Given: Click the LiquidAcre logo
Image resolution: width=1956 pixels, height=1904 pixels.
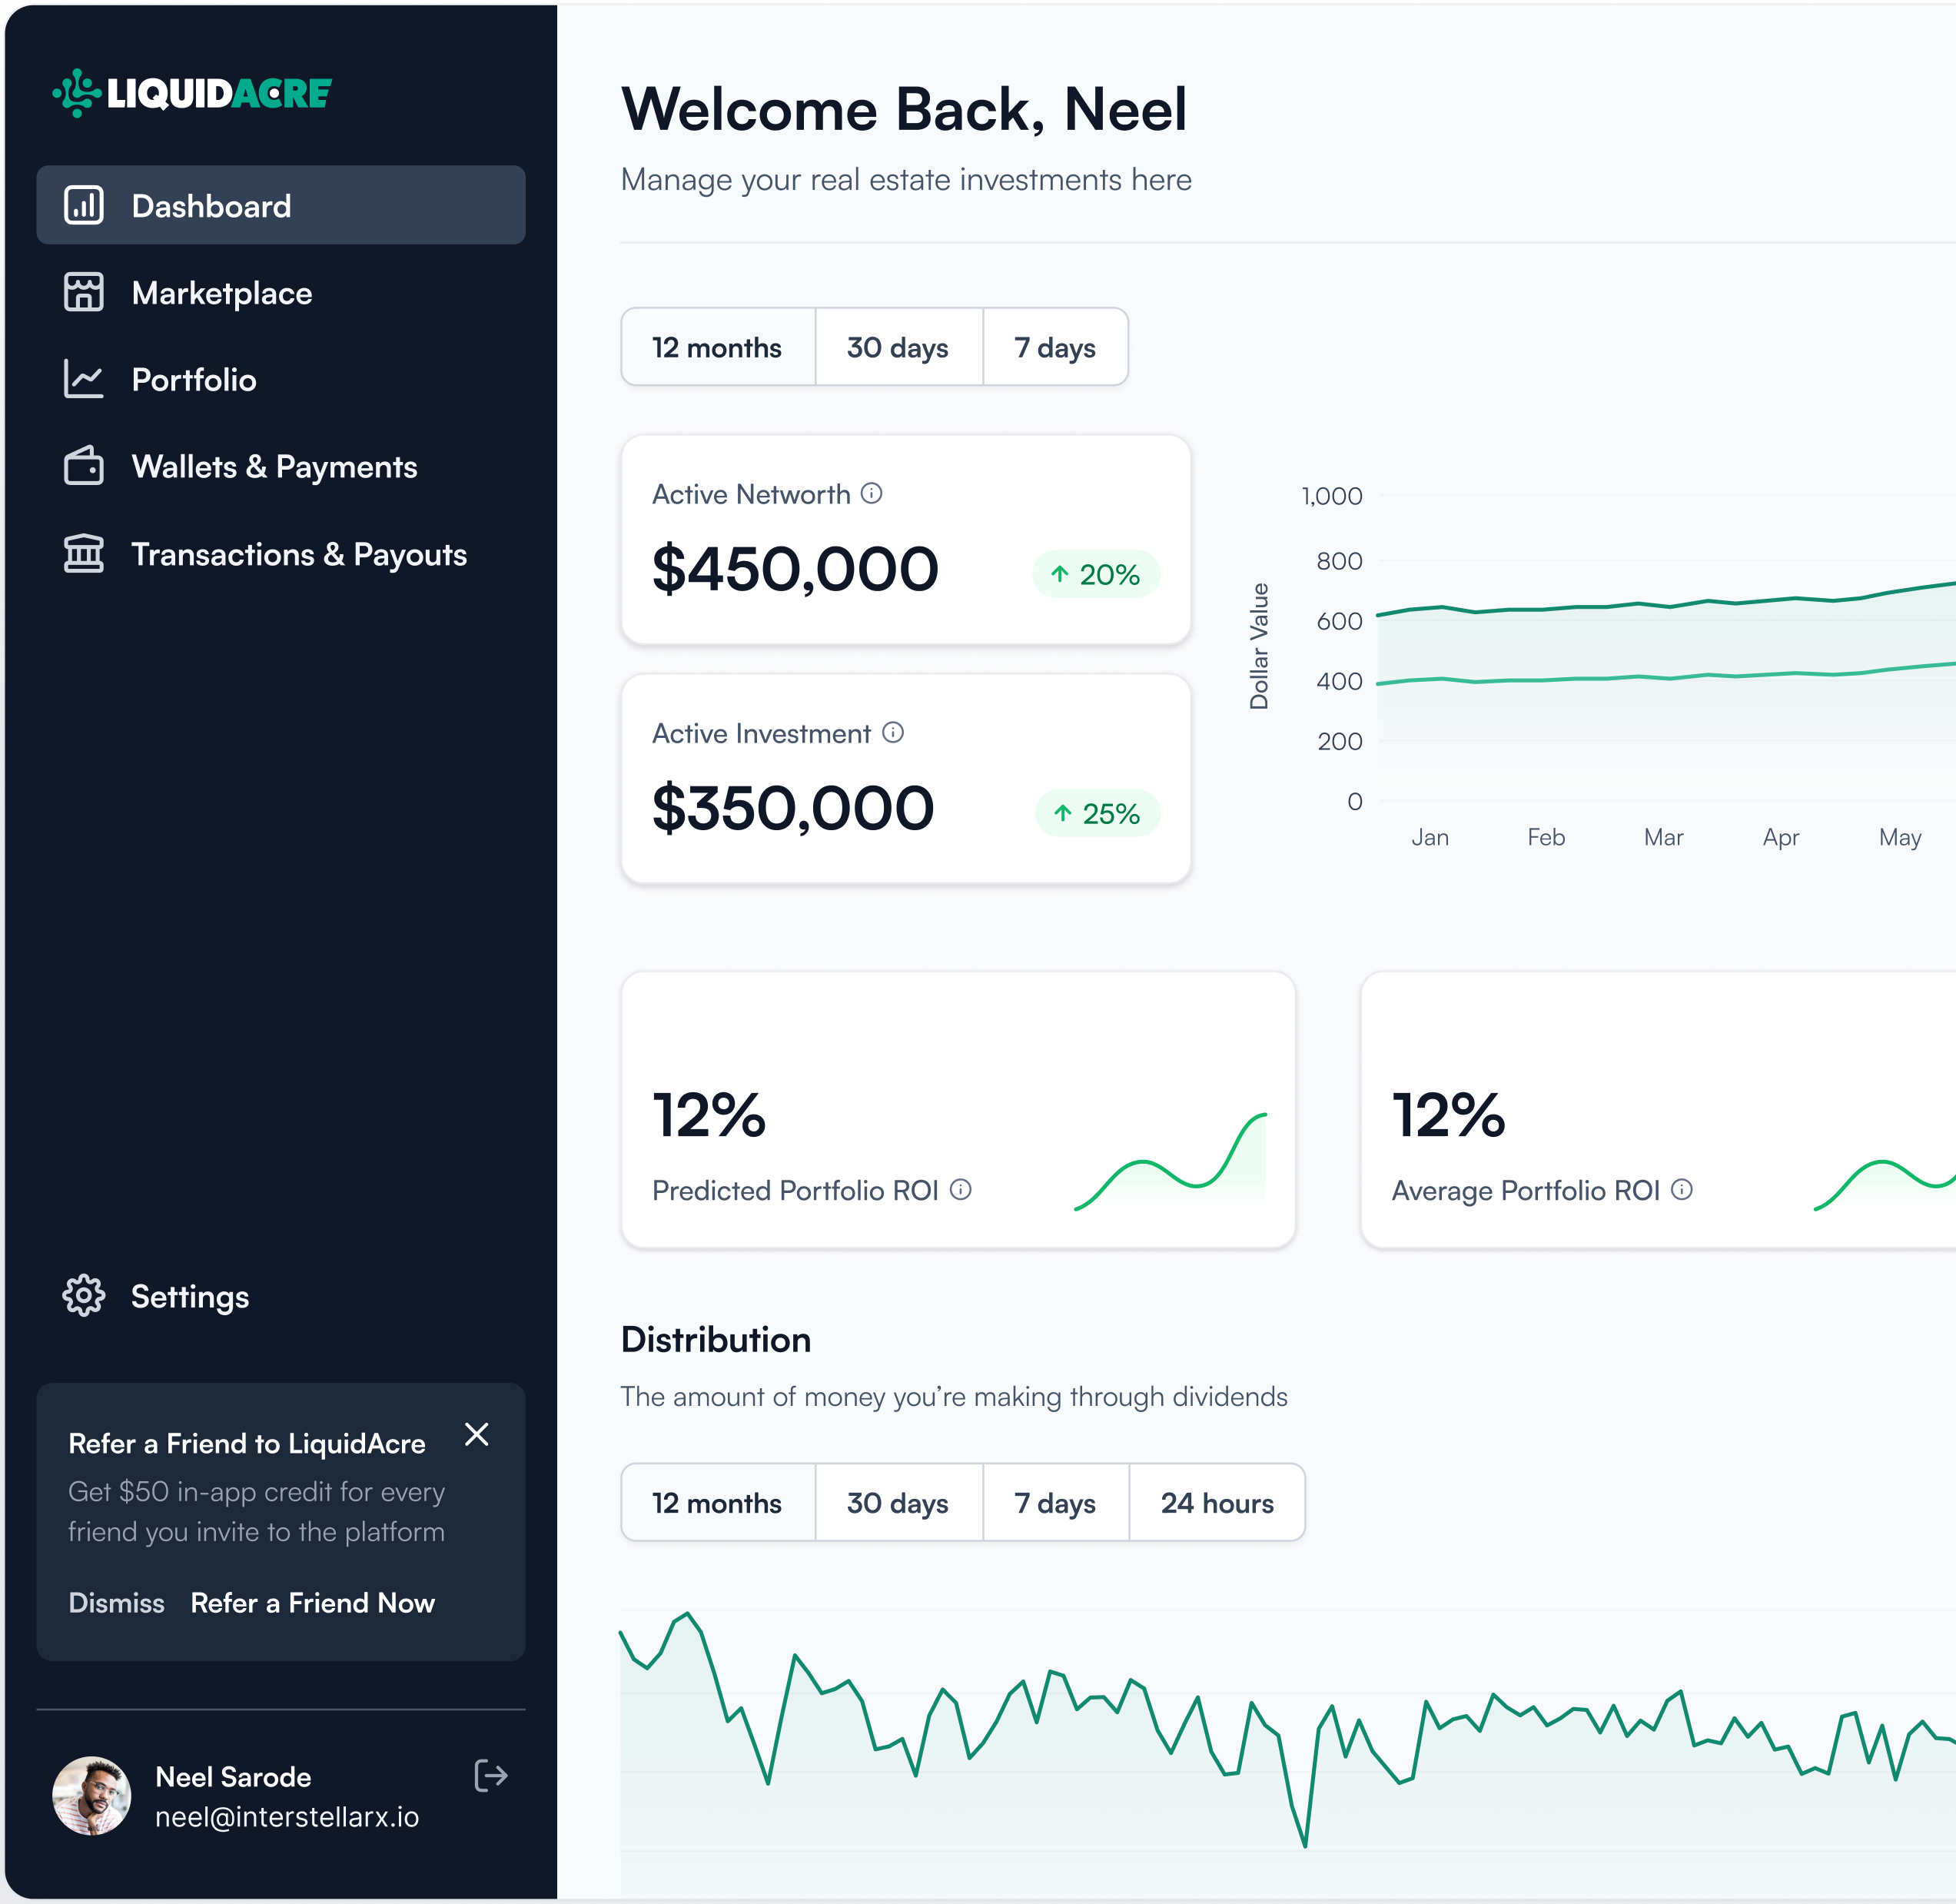Looking at the screenshot, I should click(192, 93).
